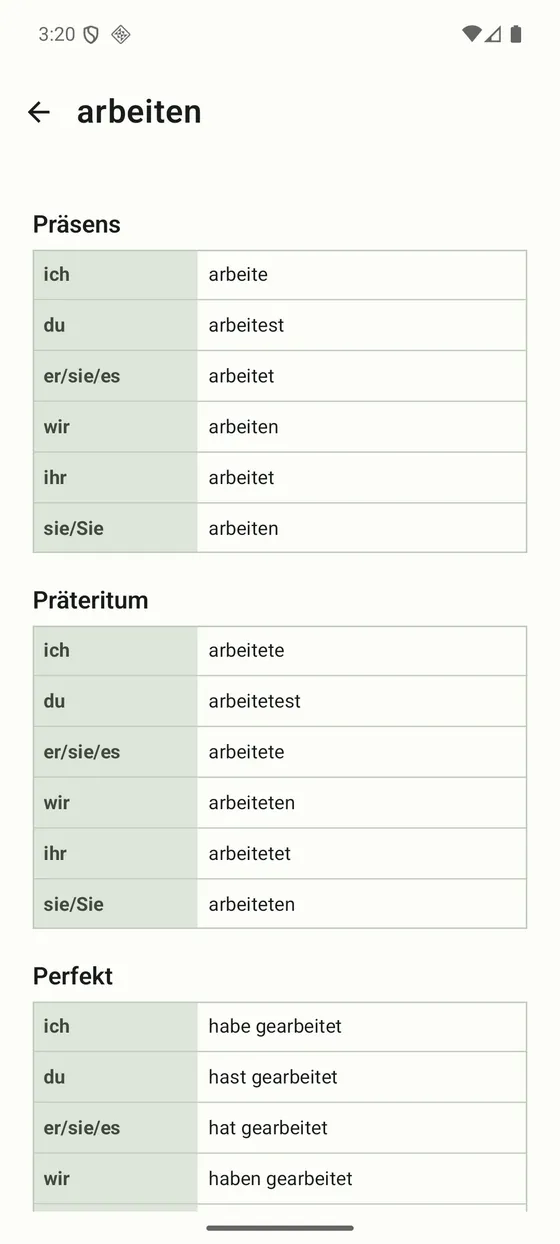The image size is (560, 1244).
Task: Tap the Präsens ich form arbeite
Action: click(x=238, y=274)
